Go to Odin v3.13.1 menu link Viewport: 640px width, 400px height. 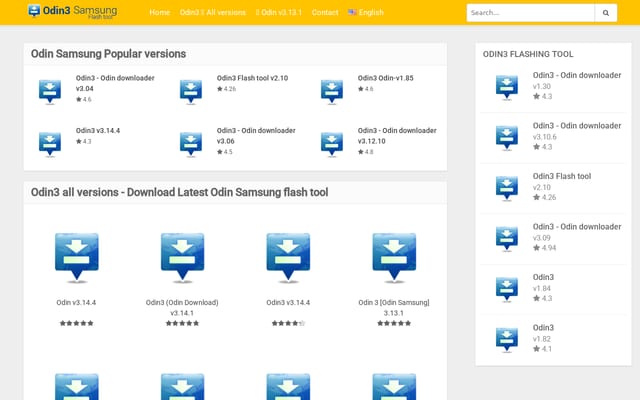[x=279, y=12]
